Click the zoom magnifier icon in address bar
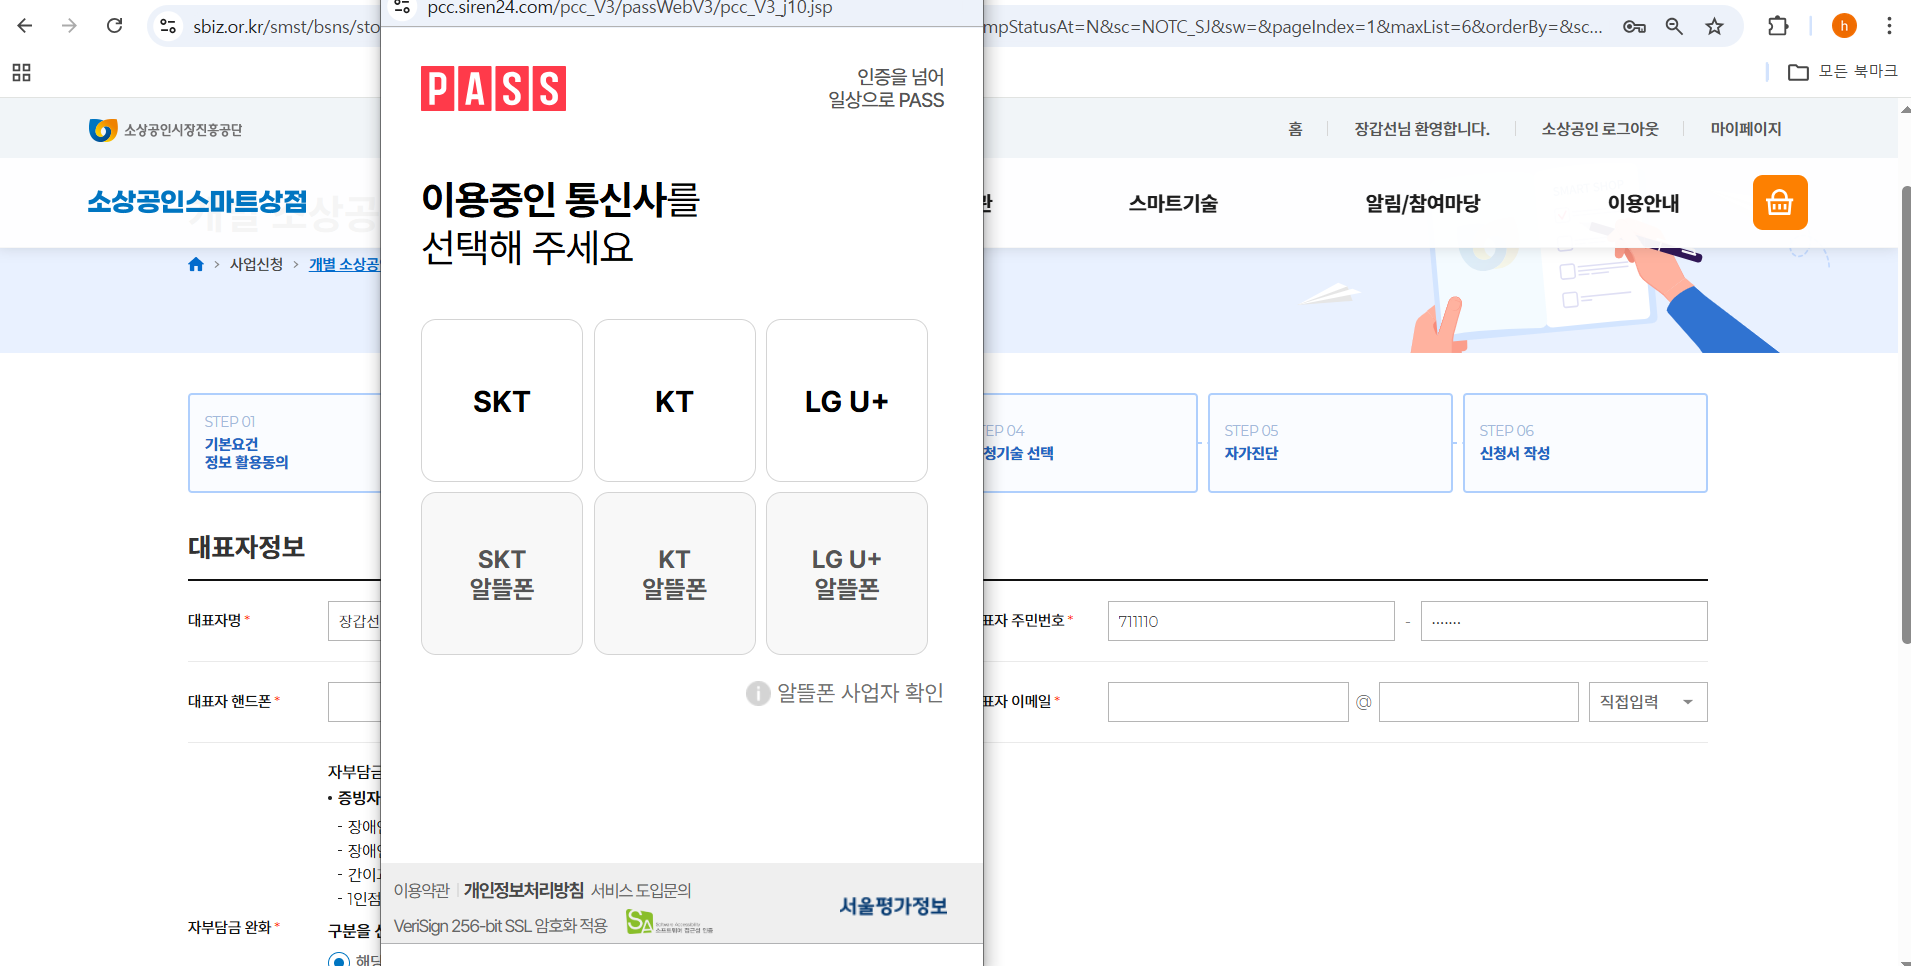The height and width of the screenshot is (966, 1911). pos(1674,27)
